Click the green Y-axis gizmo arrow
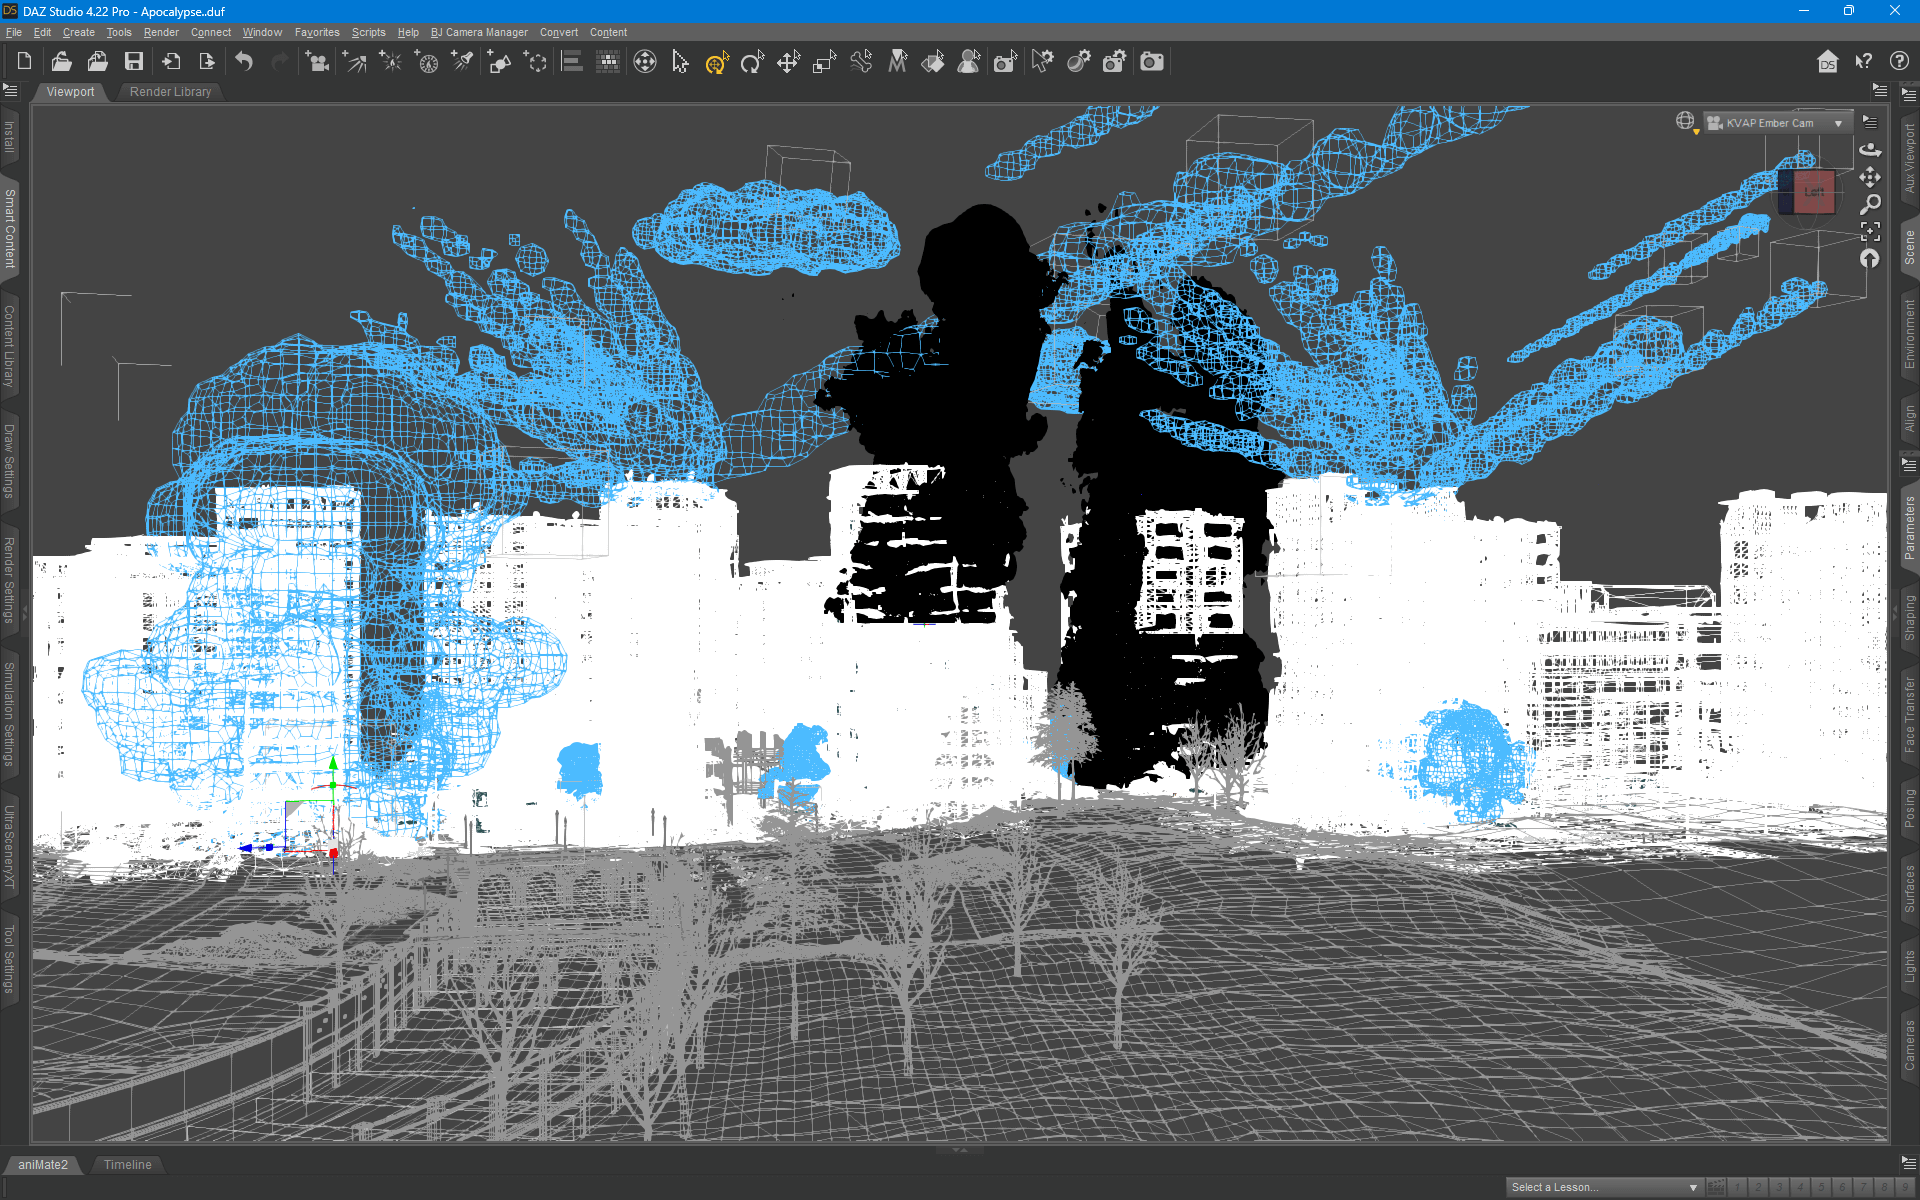Image resolution: width=1920 pixels, height=1200 pixels. [333, 764]
